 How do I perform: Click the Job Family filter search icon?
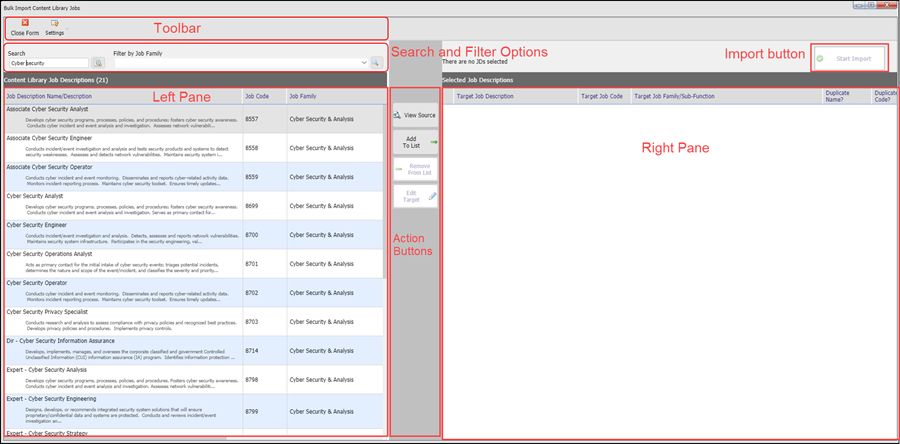point(377,63)
